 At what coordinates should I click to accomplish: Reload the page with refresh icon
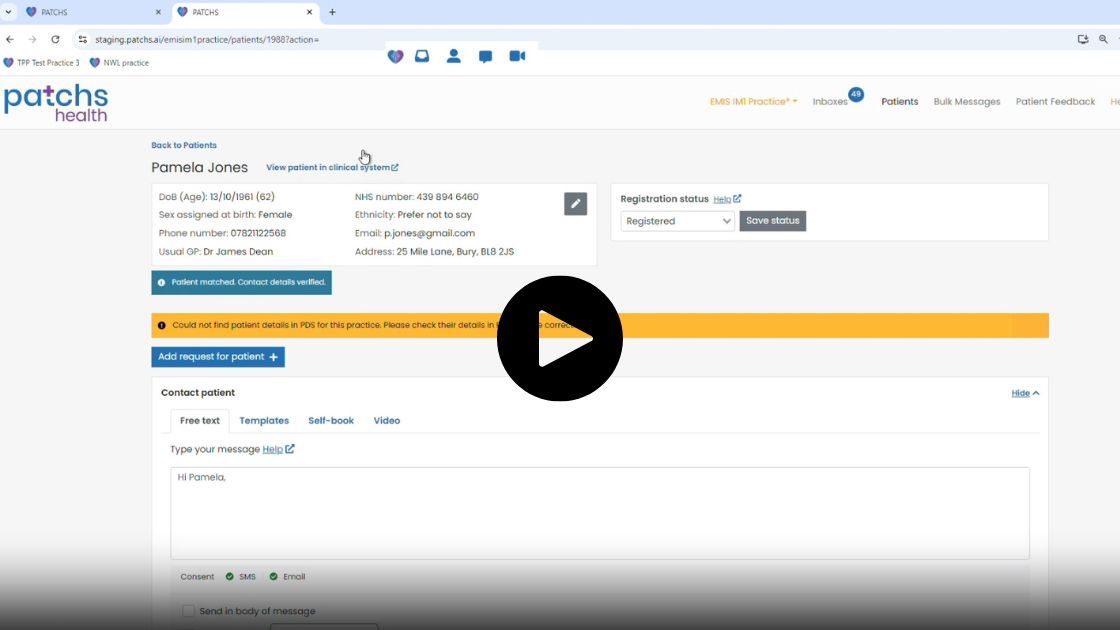pyautogui.click(x=55, y=39)
